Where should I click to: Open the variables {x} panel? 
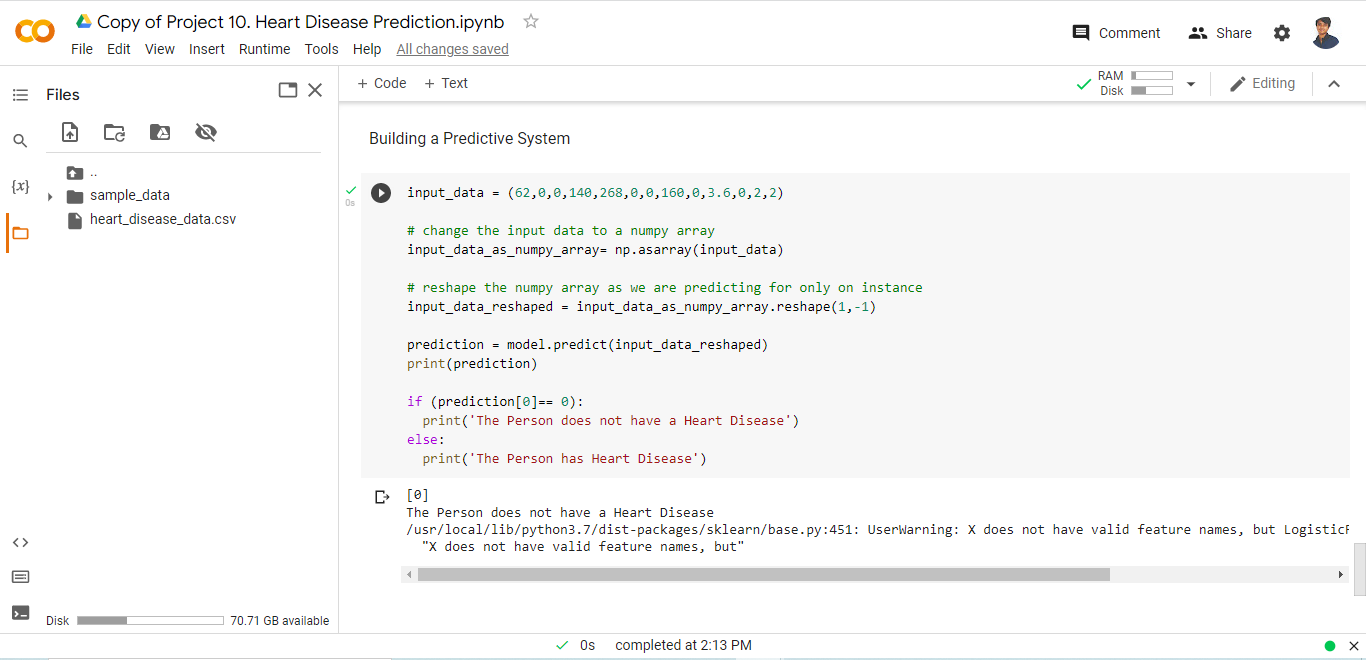(20, 187)
